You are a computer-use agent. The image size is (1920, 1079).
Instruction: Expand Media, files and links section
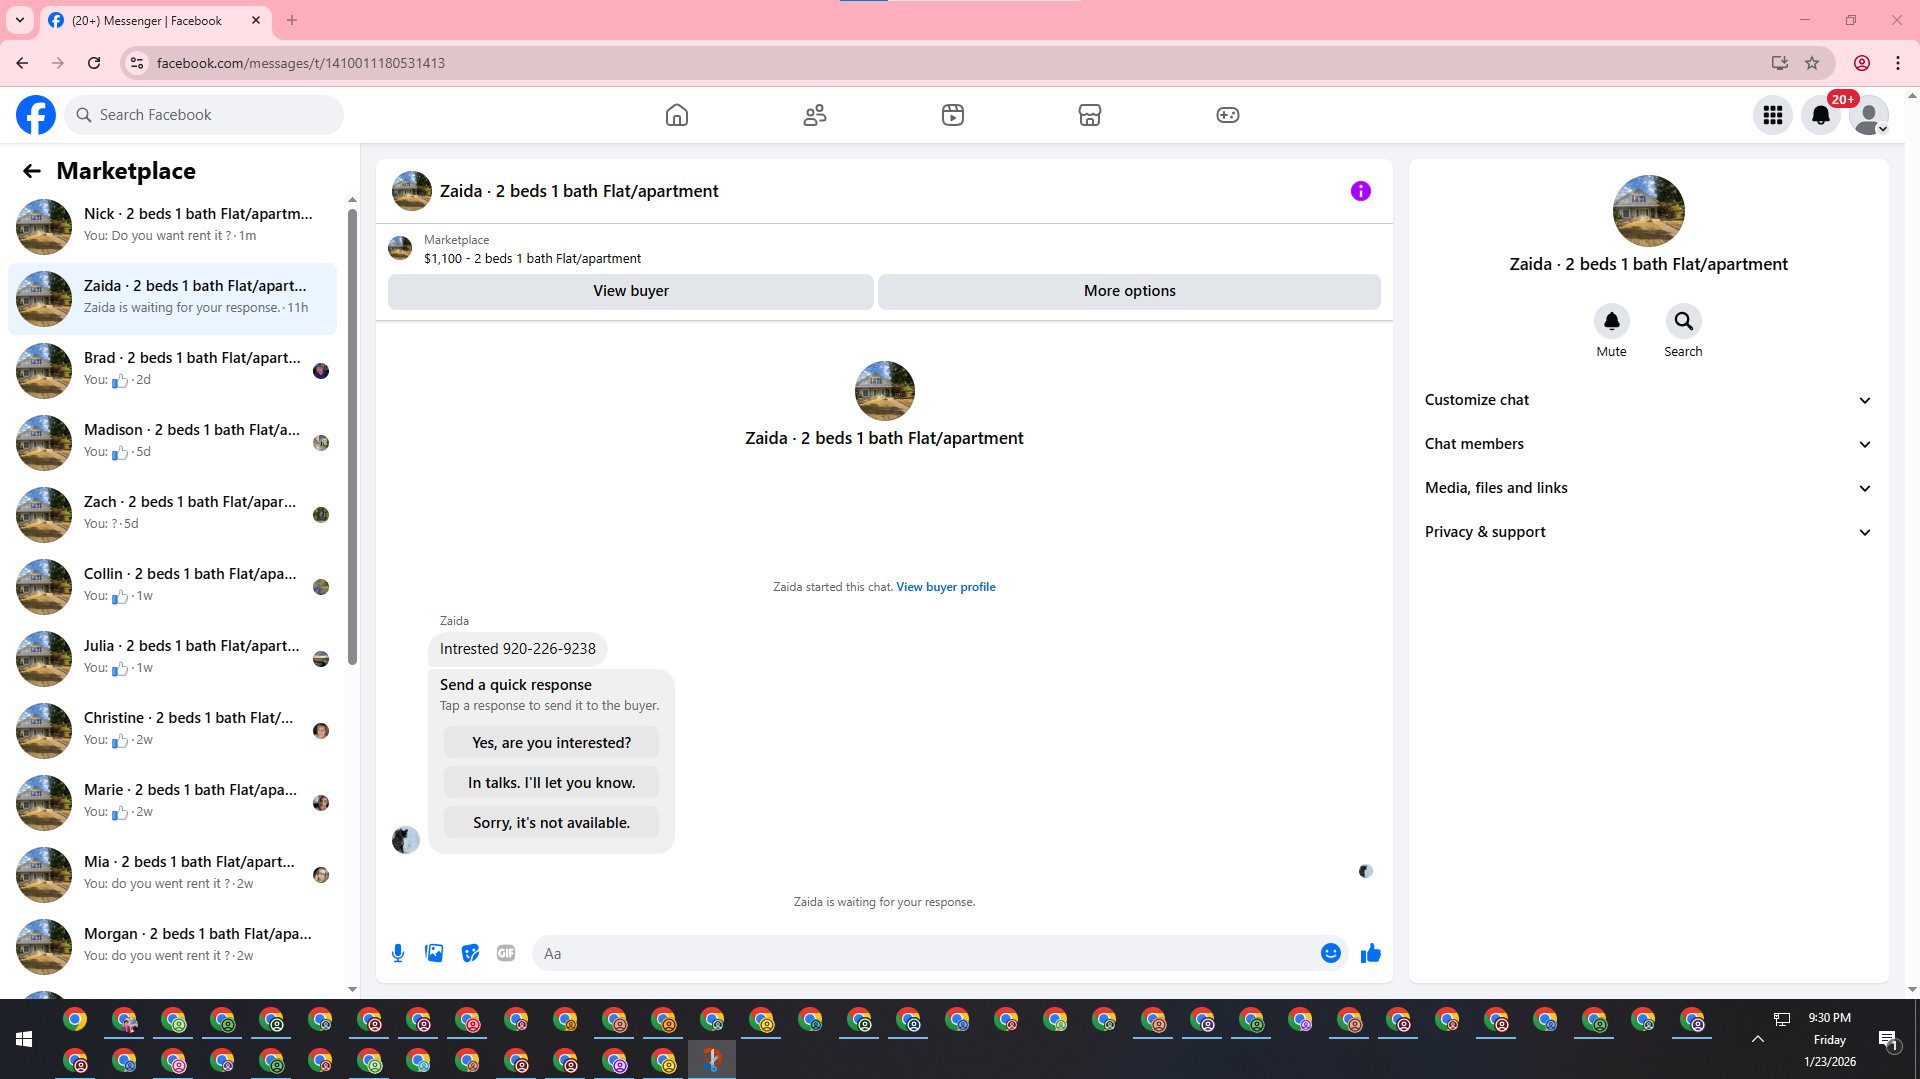click(x=1648, y=488)
